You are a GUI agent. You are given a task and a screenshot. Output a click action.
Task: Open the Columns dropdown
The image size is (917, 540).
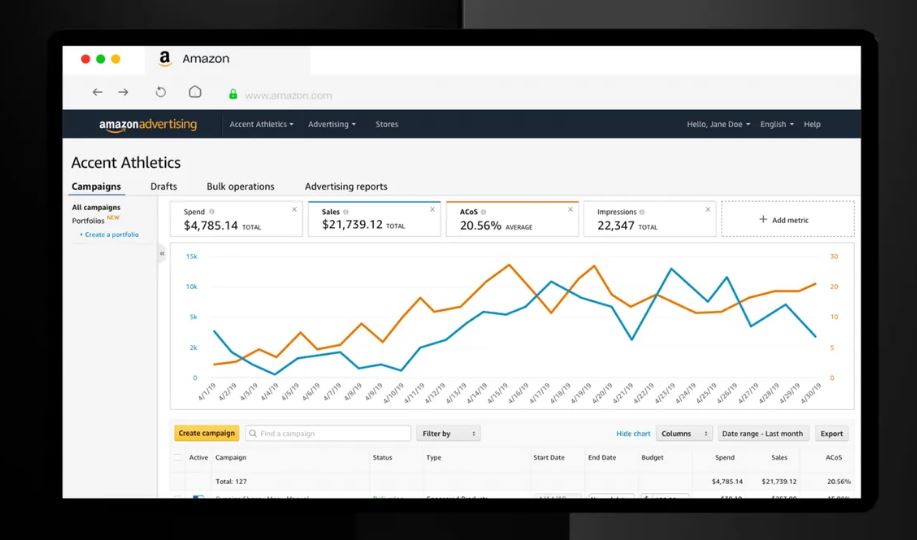(x=684, y=434)
